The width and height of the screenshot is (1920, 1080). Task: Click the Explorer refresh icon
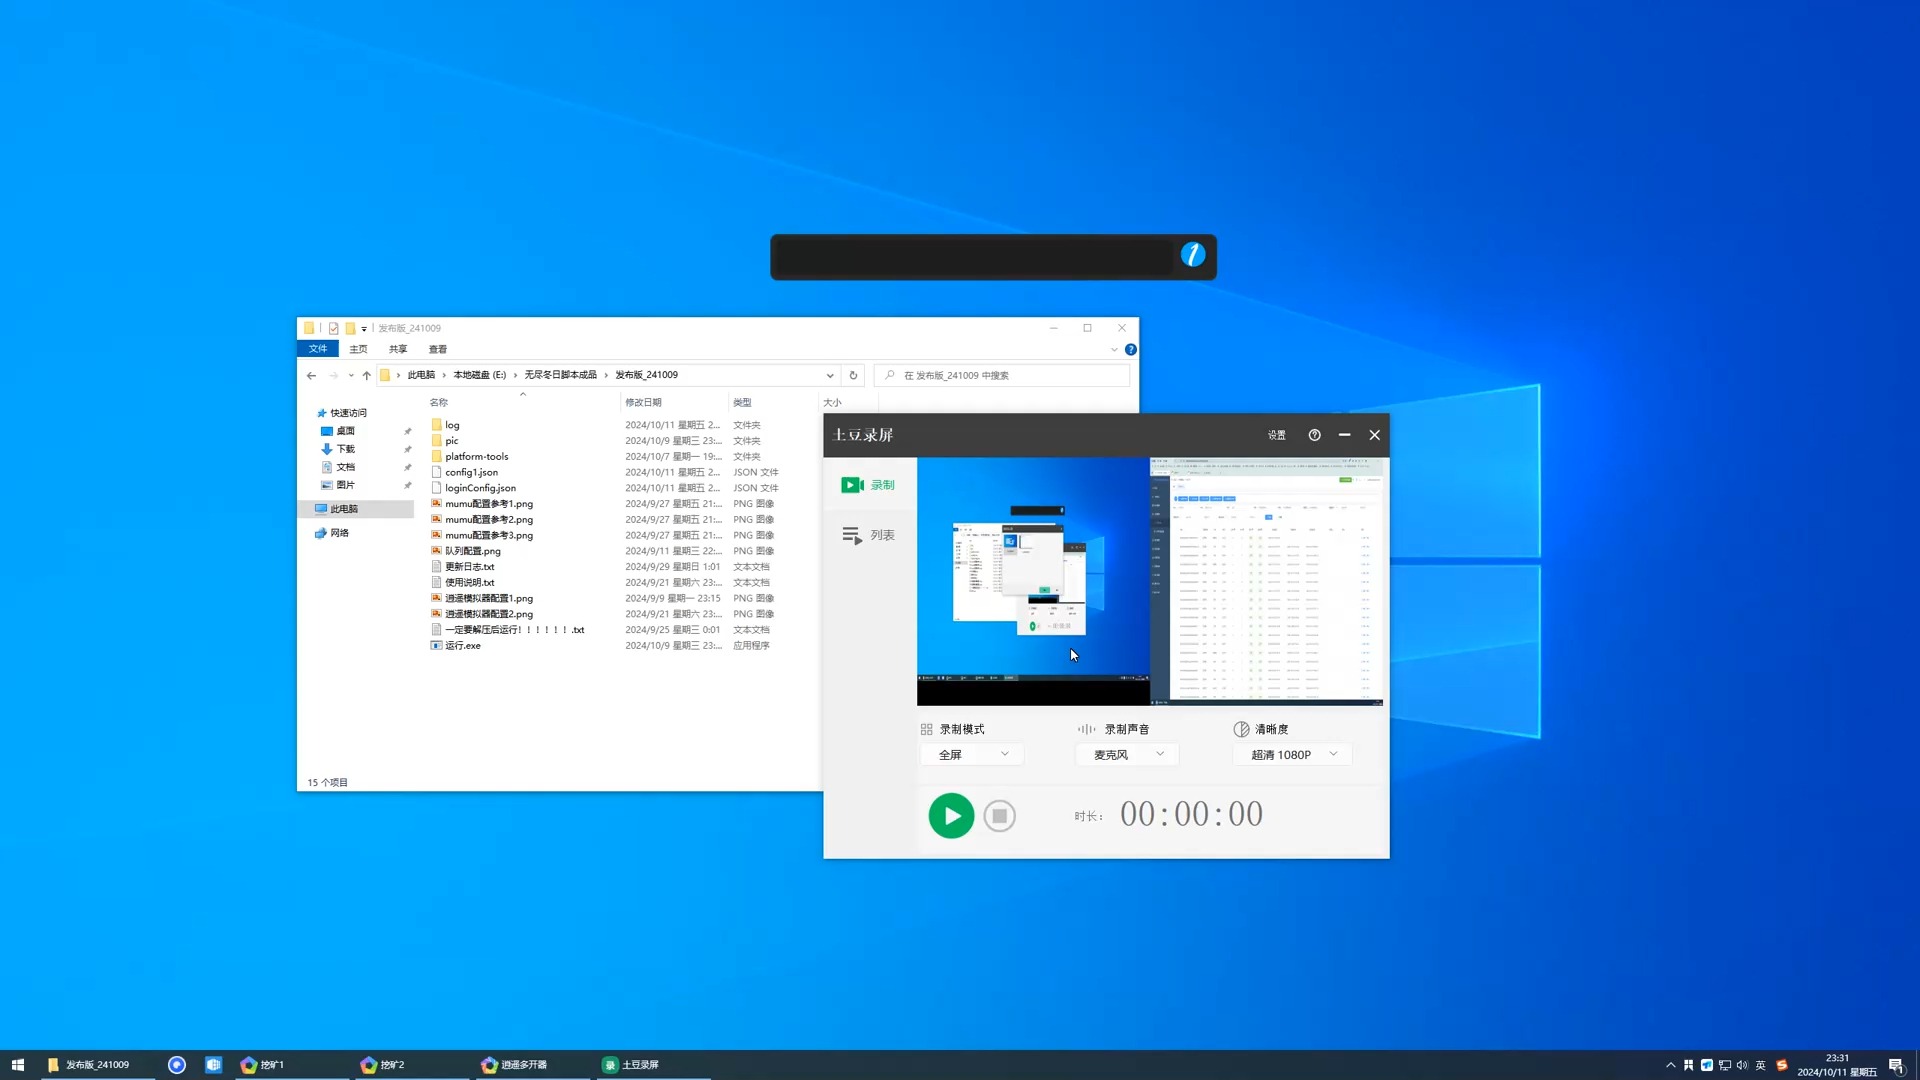pyautogui.click(x=853, y=375)
